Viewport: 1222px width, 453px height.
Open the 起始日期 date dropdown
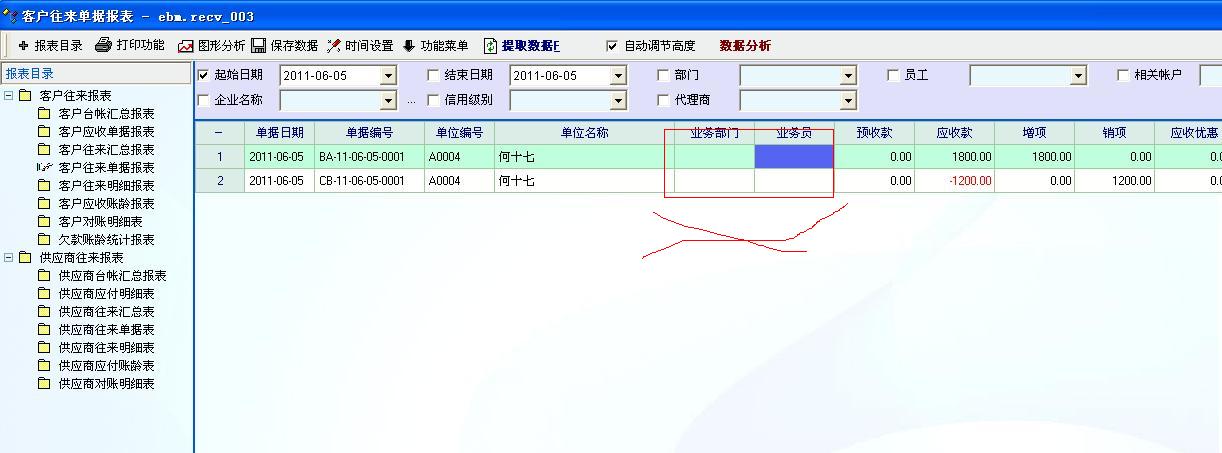point(388,76)
